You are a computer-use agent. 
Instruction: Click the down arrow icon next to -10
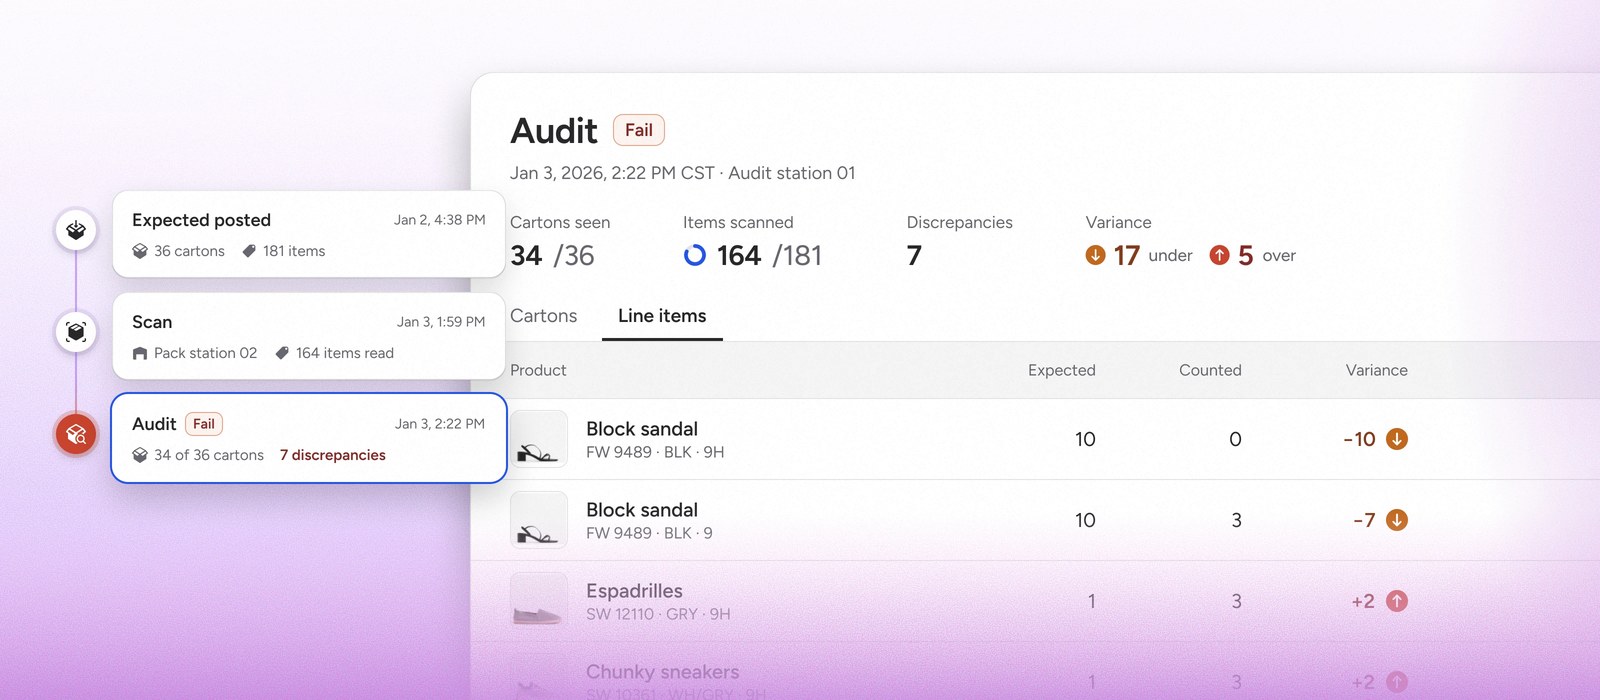pos(1397,439)
